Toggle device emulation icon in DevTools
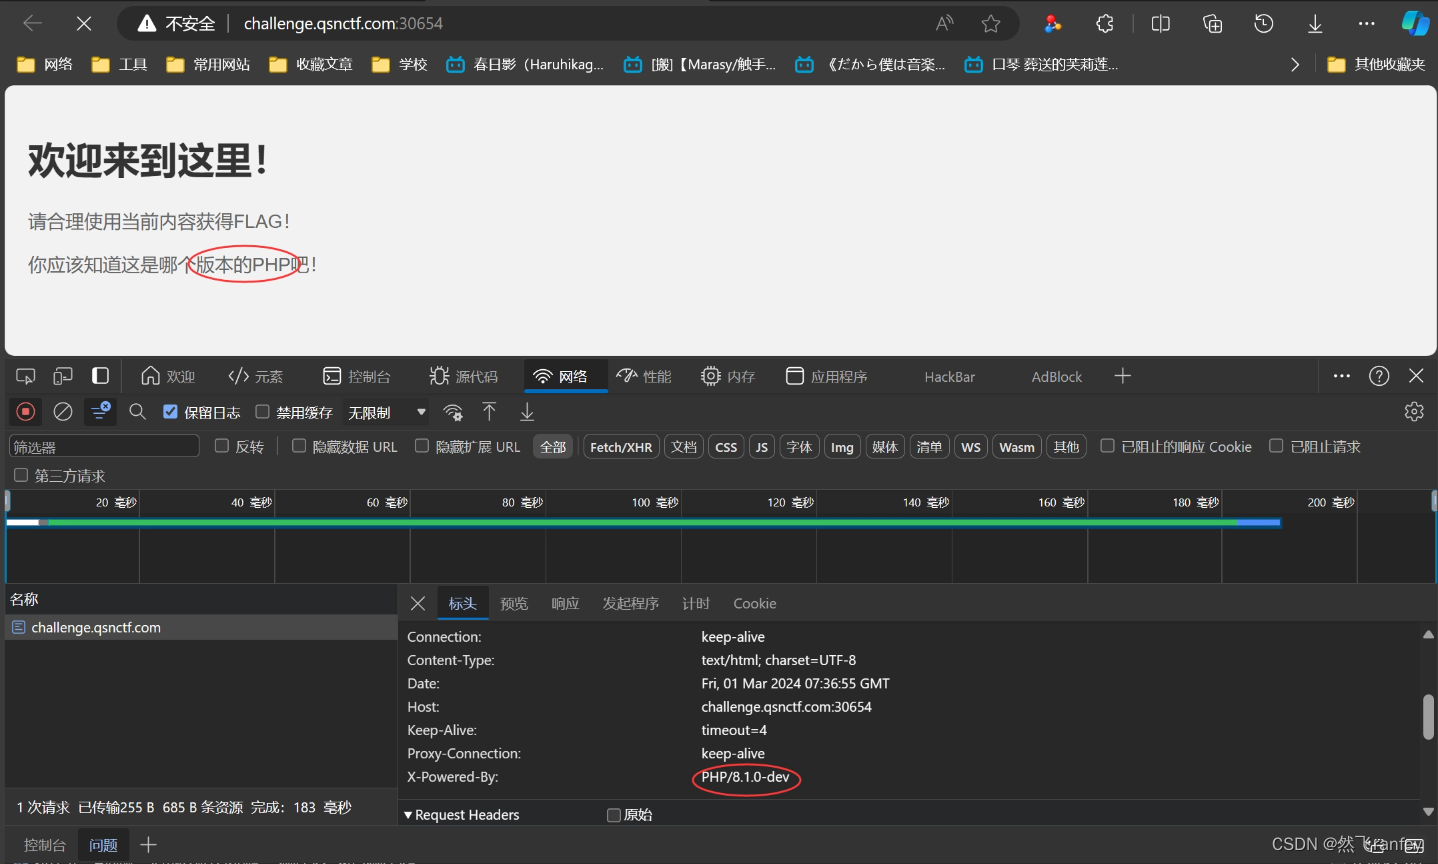This screenshot has width=1438, height=864. [63, 376]
